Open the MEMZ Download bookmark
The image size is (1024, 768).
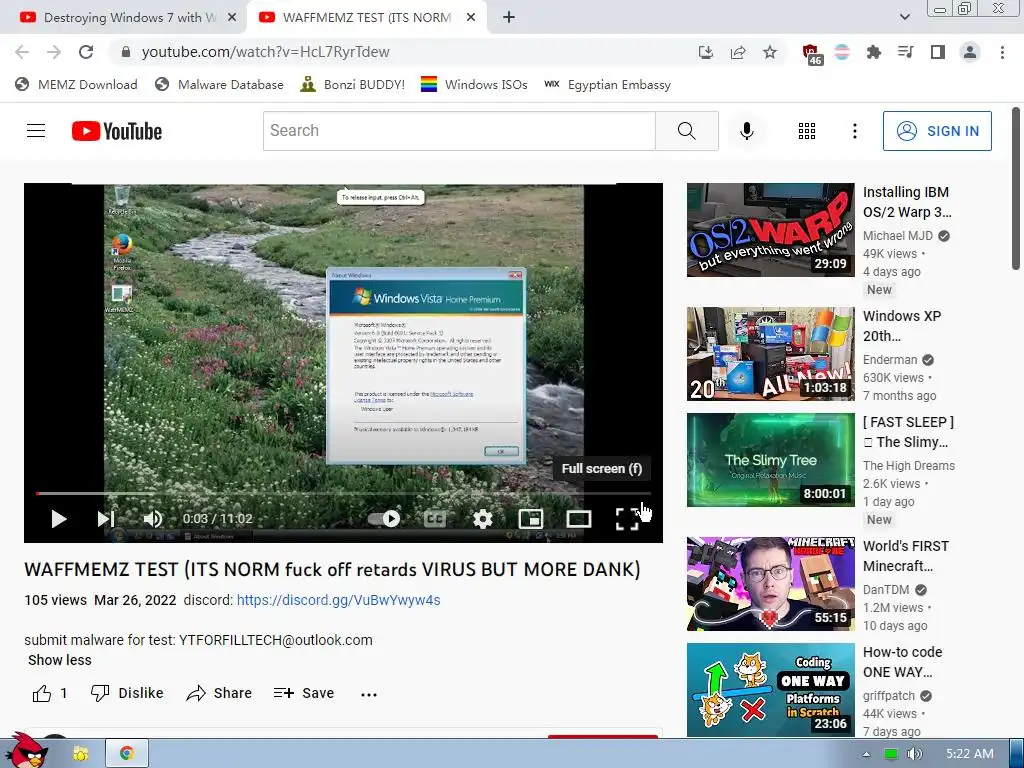(76, 85)
